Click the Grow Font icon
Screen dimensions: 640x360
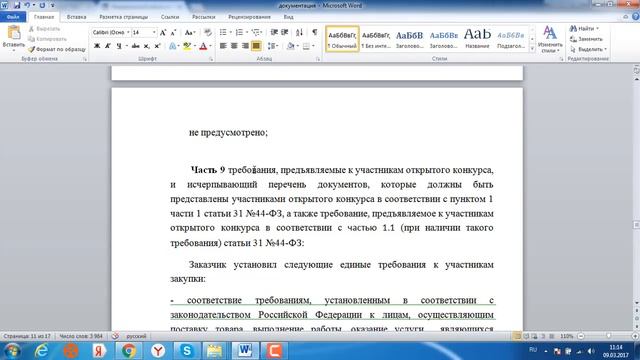point(163,32)
